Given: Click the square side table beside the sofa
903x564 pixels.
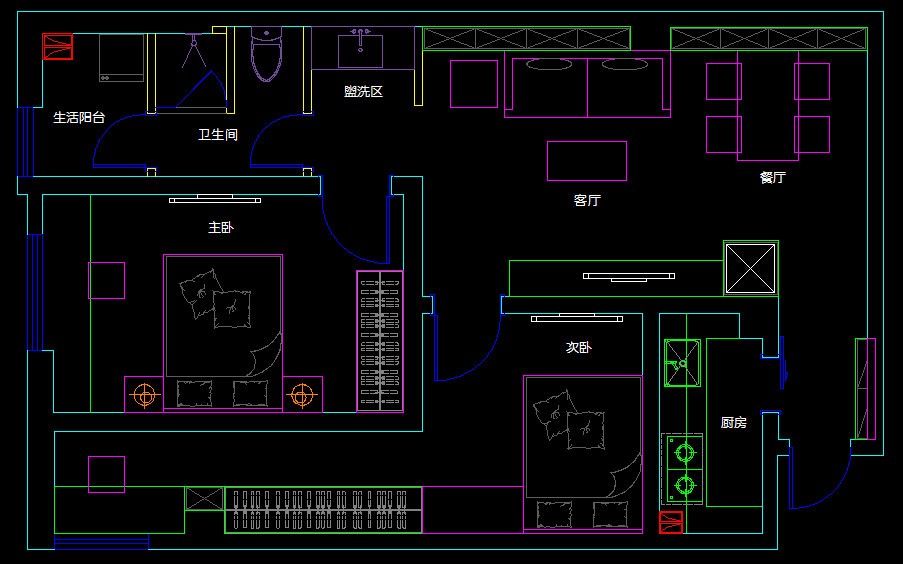Looking at the screenshot, I should 474,84.
